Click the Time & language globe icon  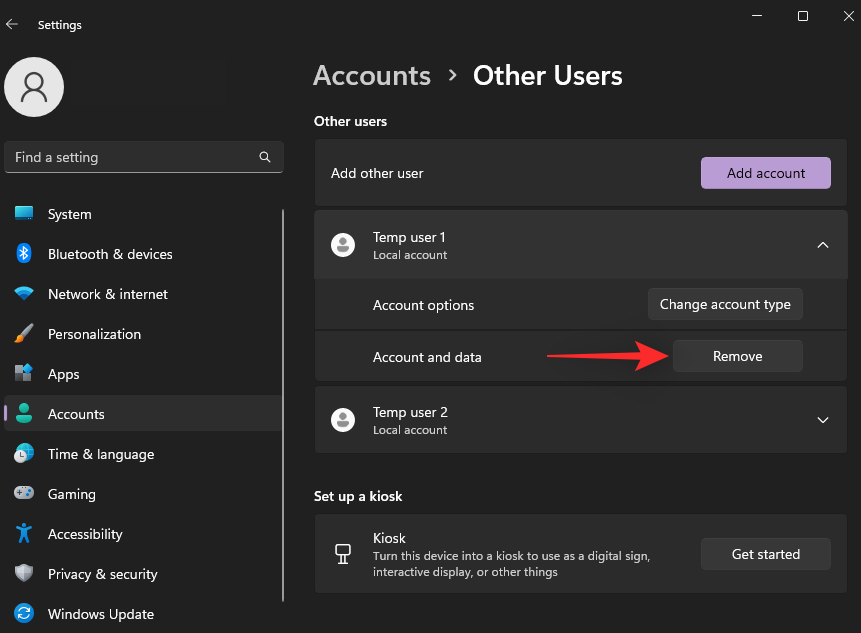(x=24, y=453)
